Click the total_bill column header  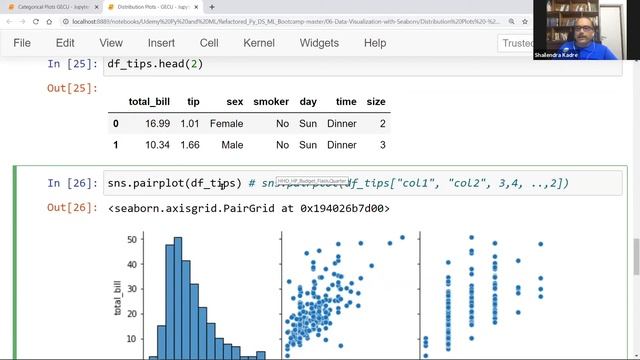(x=149, y=102)
